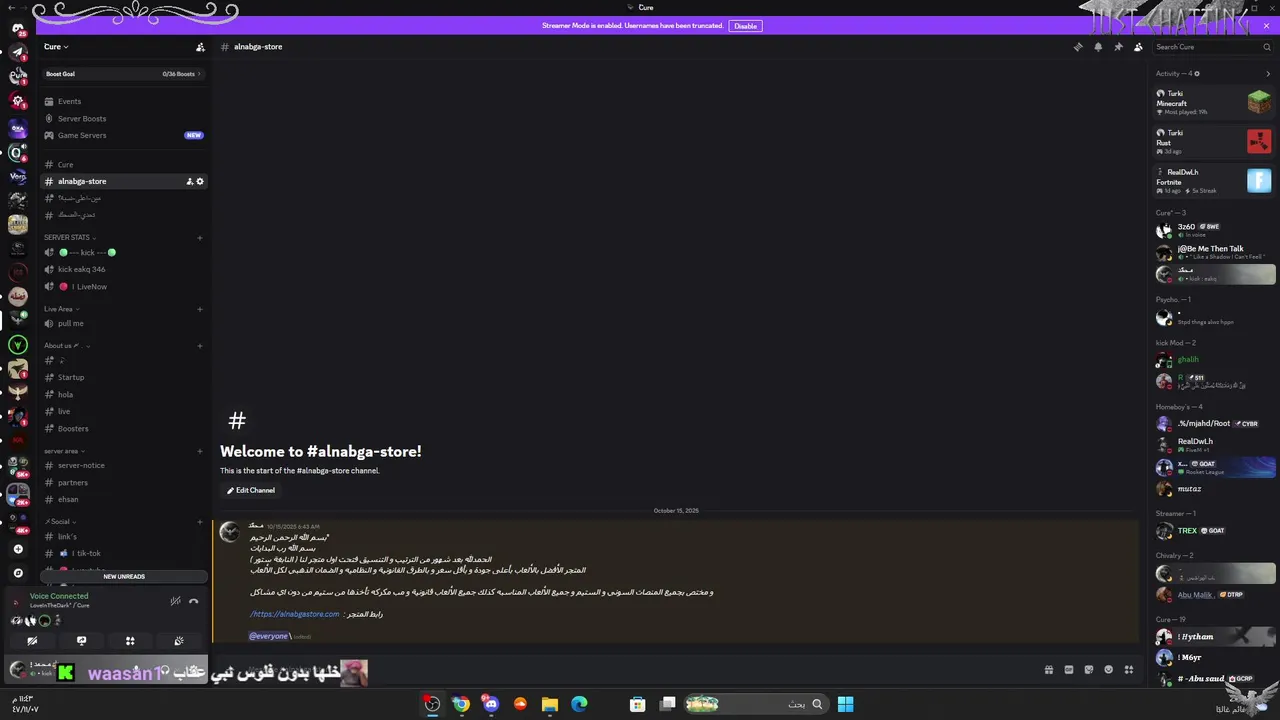Add channel to SERVER STATS with plus
The height and width of the screenshot is (720, 1280).
coord(200,238)
